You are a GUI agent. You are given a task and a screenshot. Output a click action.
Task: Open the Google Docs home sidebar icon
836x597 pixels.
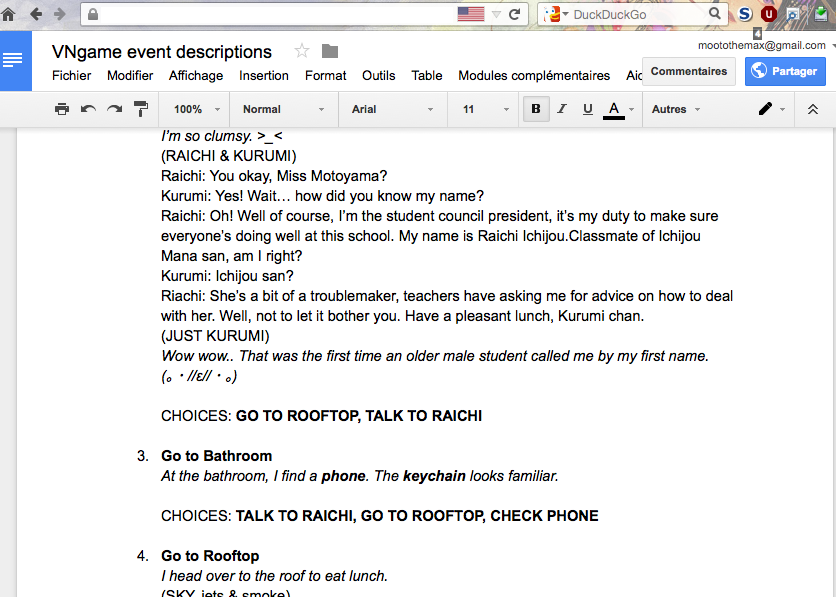tap(13, 60)
